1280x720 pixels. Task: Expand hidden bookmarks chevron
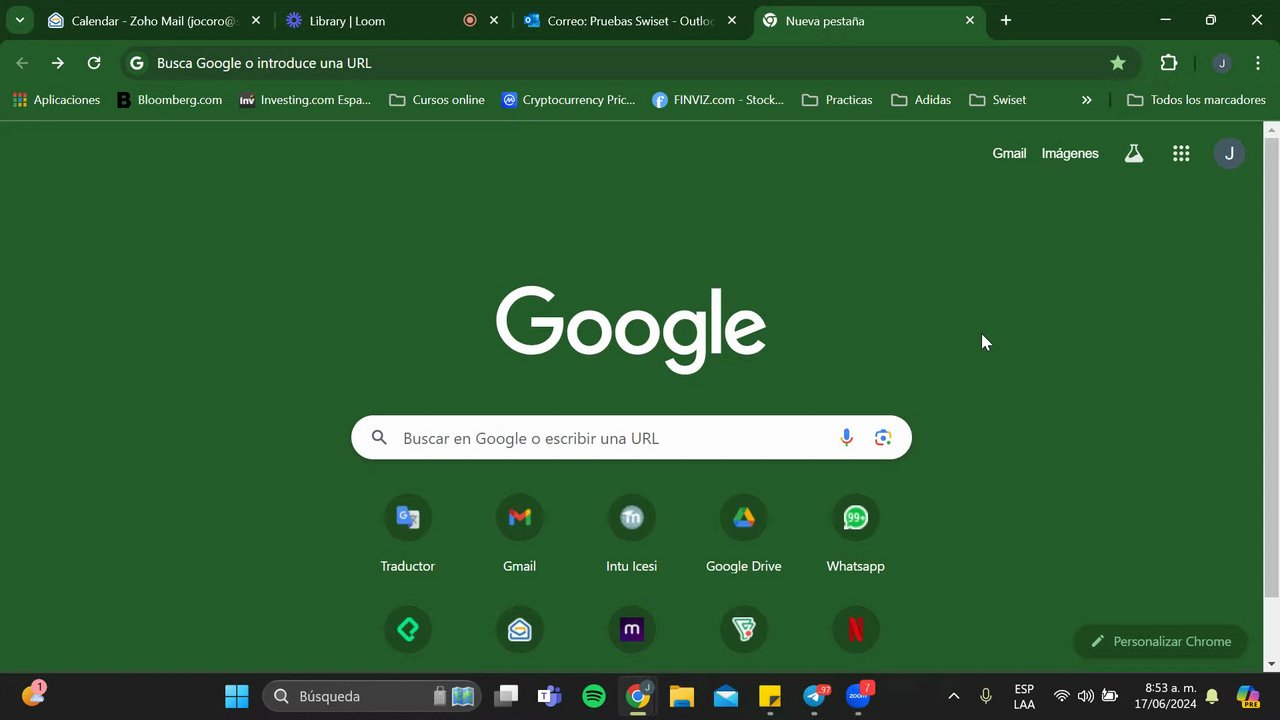(x=1087, y=100)
